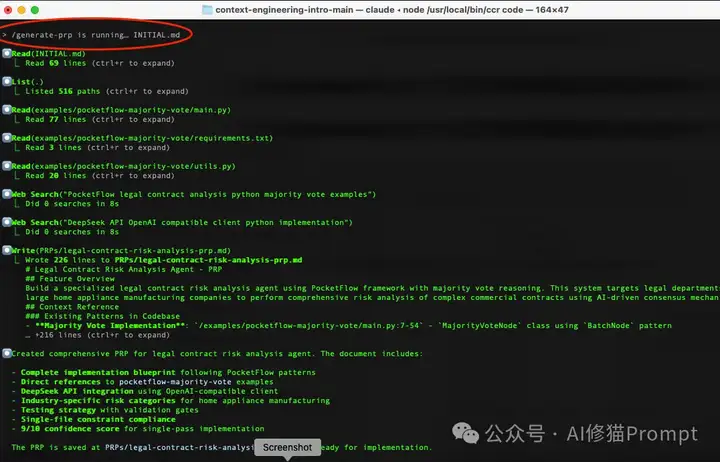720x462 pixels.
Task: Click 'Read 20 lines (ctrl+r to expand)'
Action: (100, 175)
